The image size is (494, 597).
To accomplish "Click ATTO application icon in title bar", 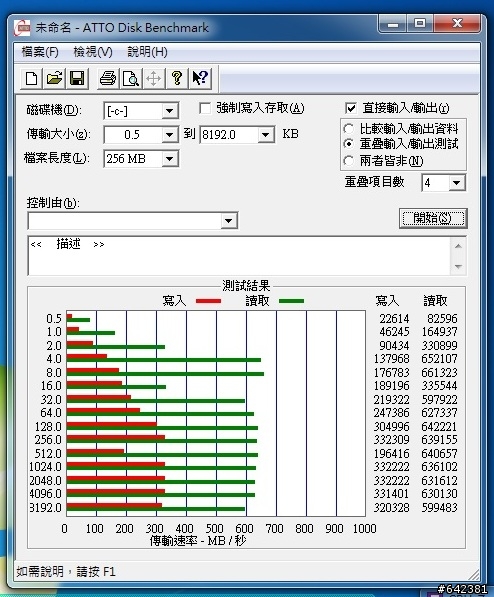I will pos(22,28).
